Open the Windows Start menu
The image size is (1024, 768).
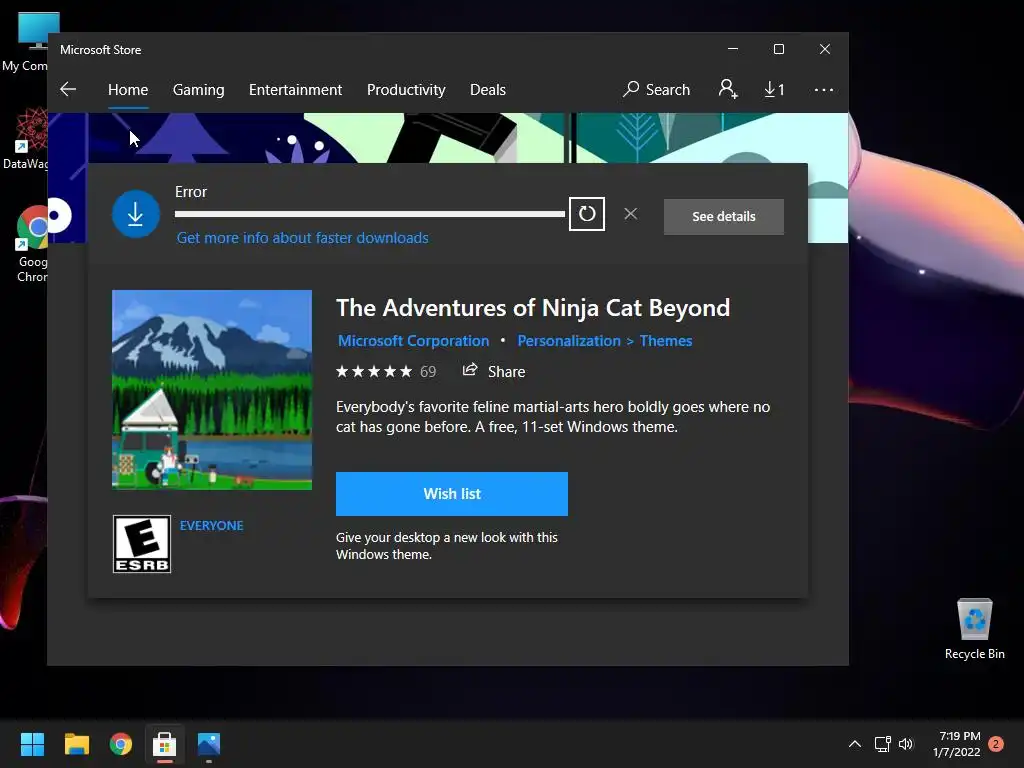pyautogui.click(x=32, y=744)
